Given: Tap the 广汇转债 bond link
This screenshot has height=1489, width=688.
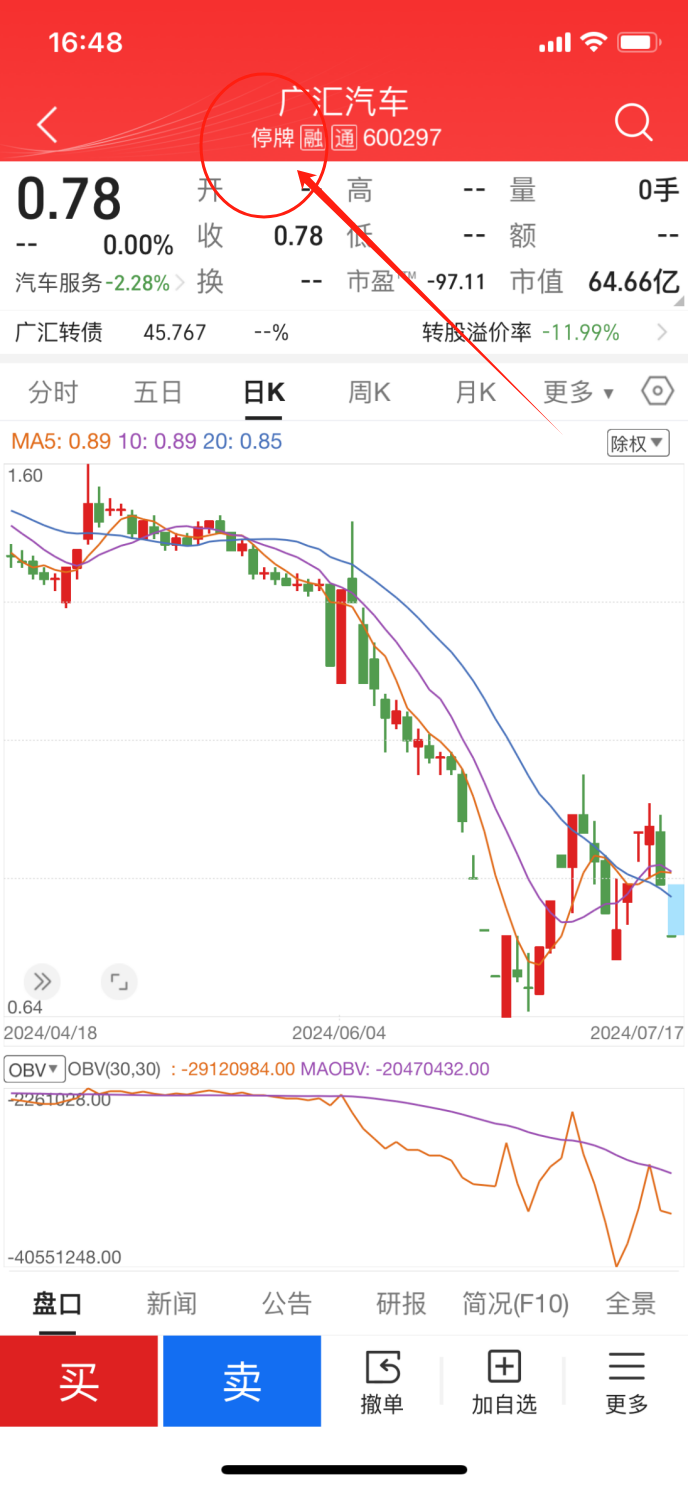Looking at the screenshot, I should click(x=59, y=332).
